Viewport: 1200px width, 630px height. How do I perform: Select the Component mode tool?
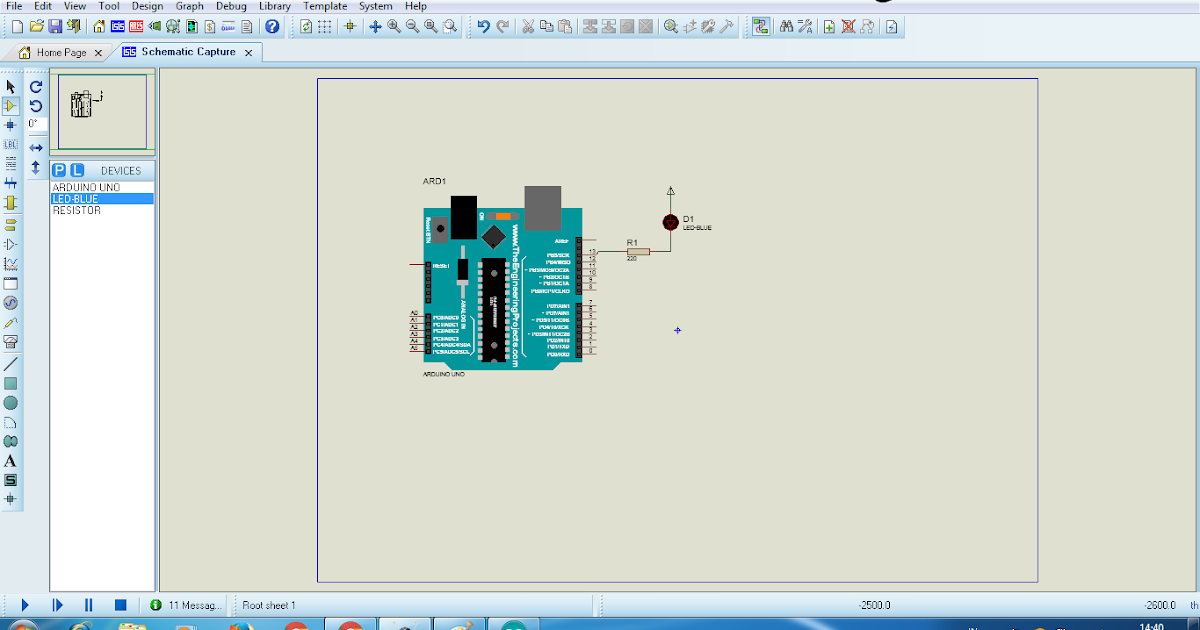coord(10,106)
